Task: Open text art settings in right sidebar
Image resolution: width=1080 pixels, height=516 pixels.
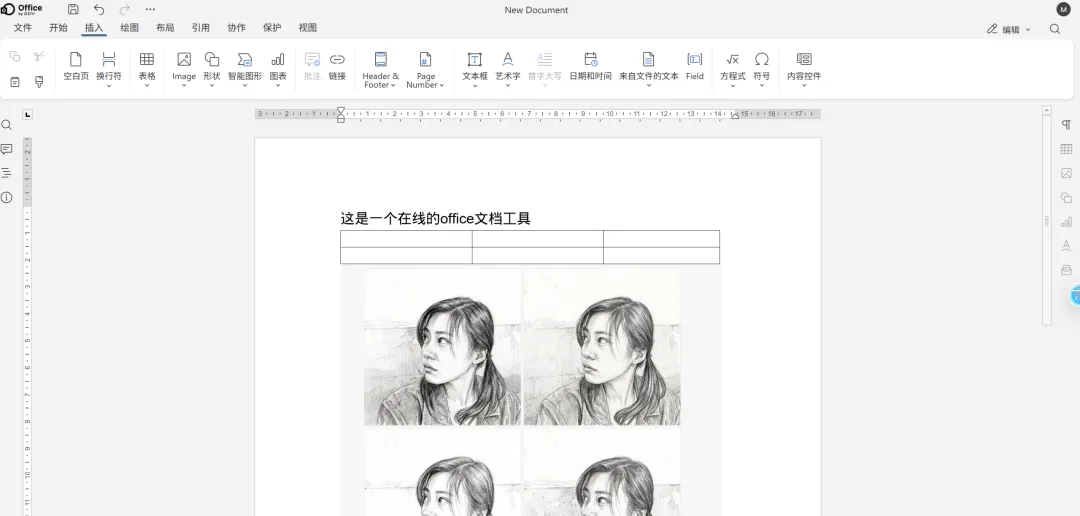Action: [1066, 246]
